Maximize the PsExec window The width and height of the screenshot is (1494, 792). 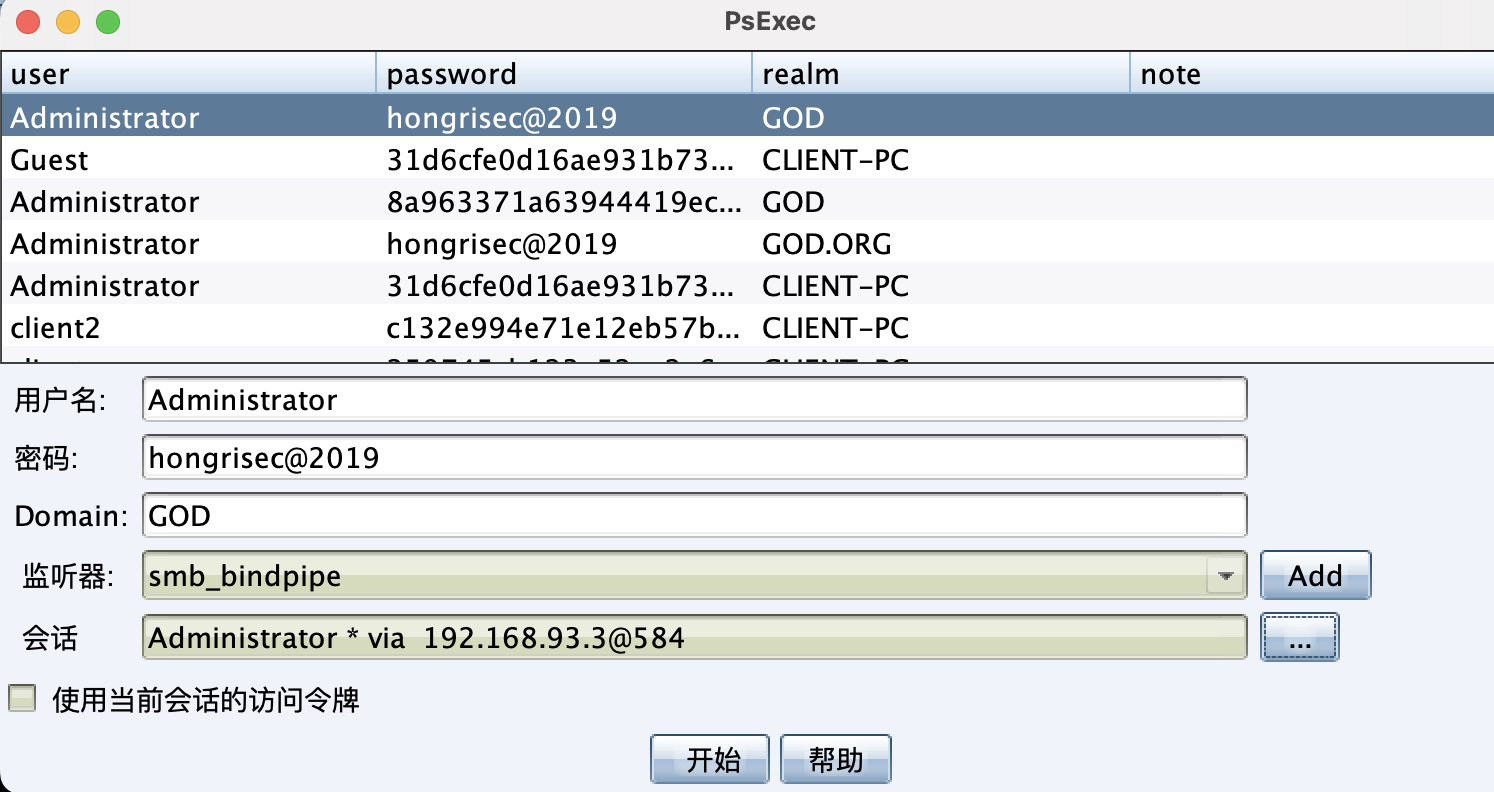click(107, 21)
